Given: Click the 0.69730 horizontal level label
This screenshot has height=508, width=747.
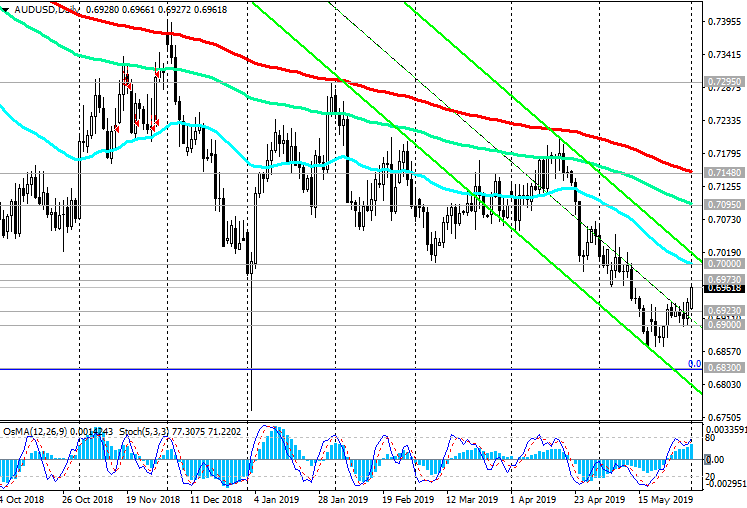Looking at the screenshot, I should pos(724,279).
